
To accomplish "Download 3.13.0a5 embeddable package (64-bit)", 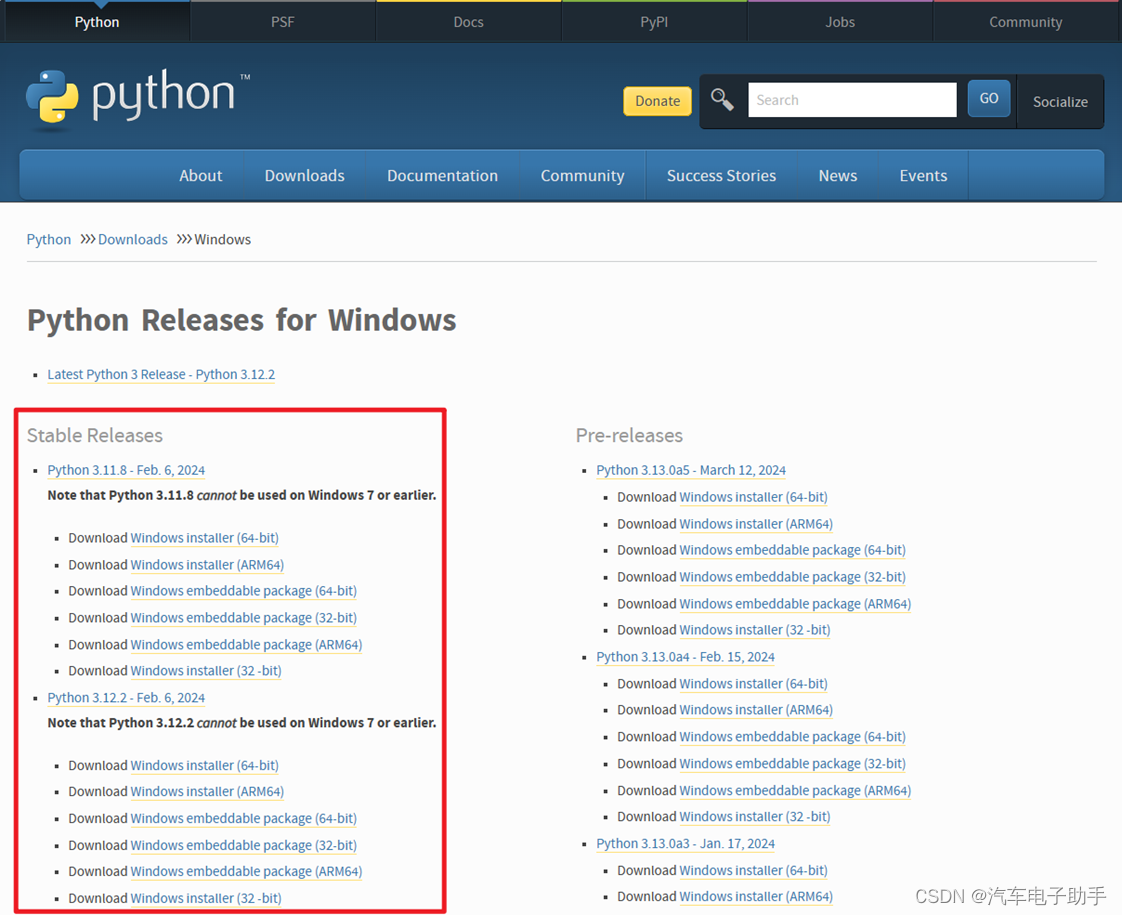I will click(792, 550).
